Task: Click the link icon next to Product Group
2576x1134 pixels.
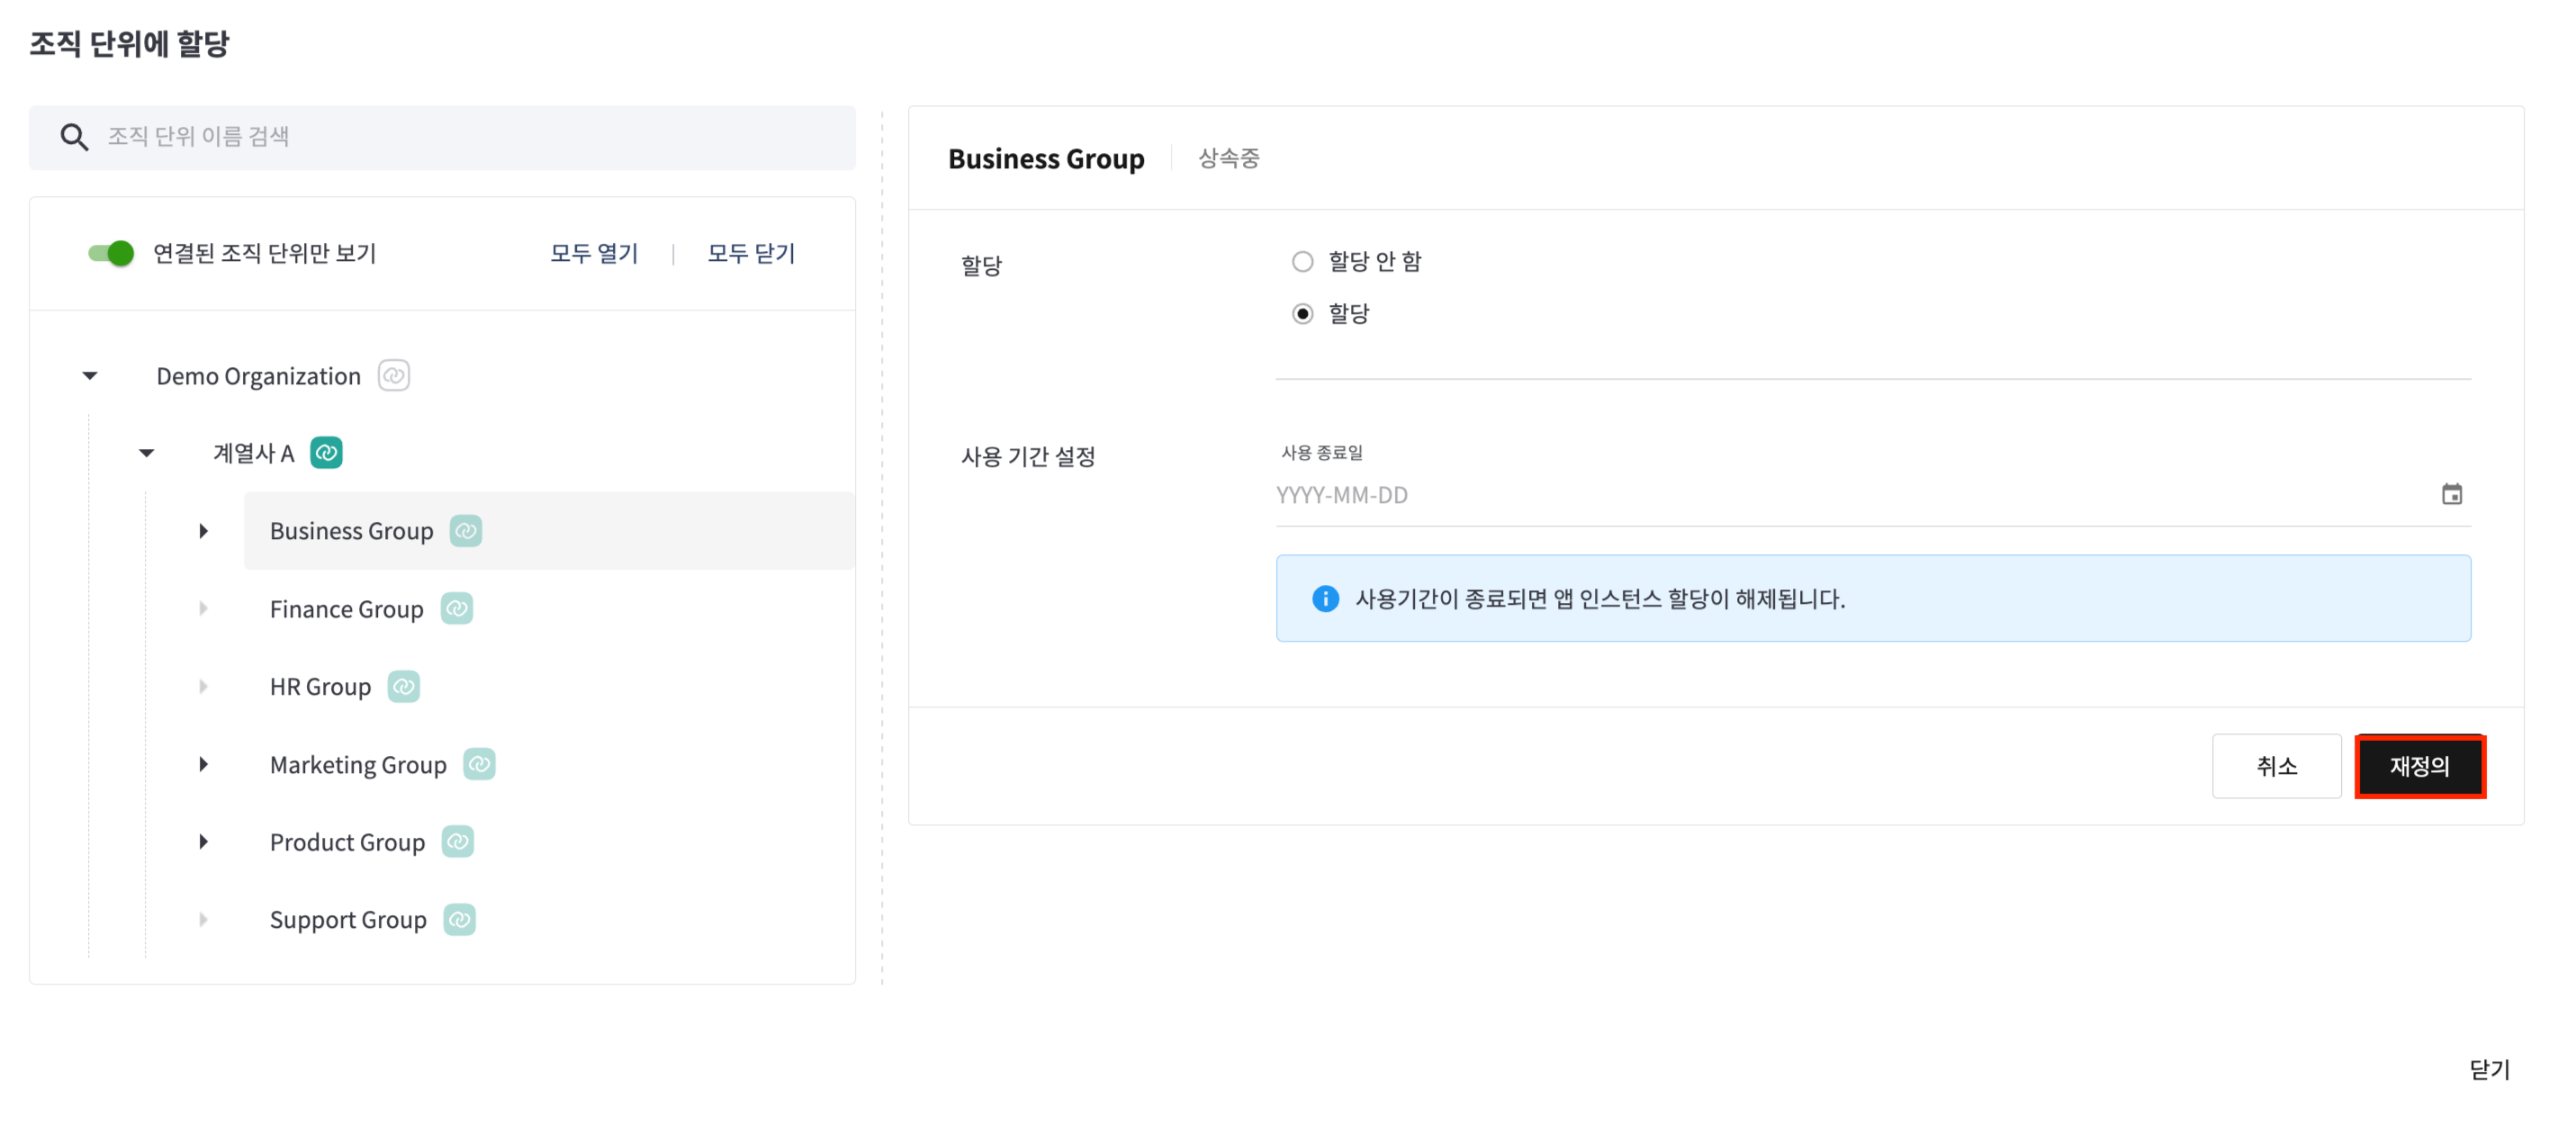Action: 457,842
